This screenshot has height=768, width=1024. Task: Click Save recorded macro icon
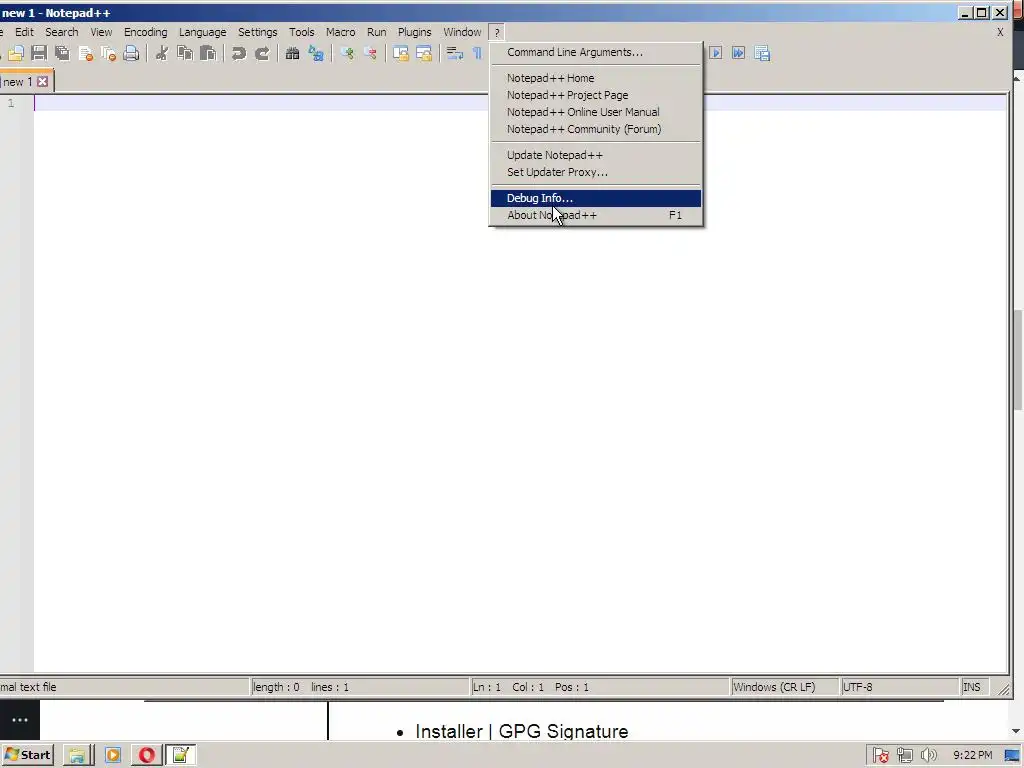click(762, 54)
